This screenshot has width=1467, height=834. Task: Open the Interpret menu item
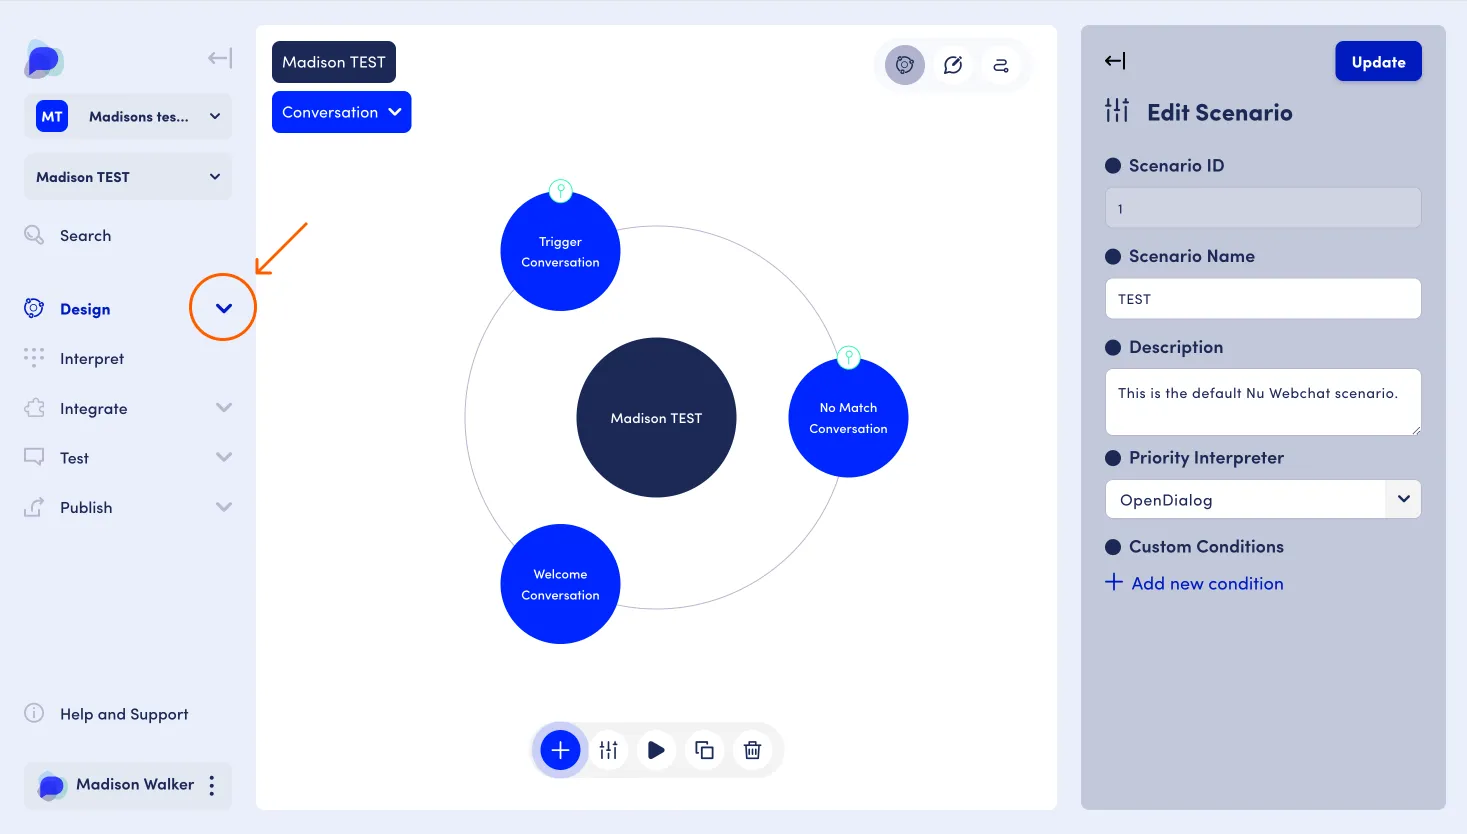pyautogui.click(x=92, y=358)
